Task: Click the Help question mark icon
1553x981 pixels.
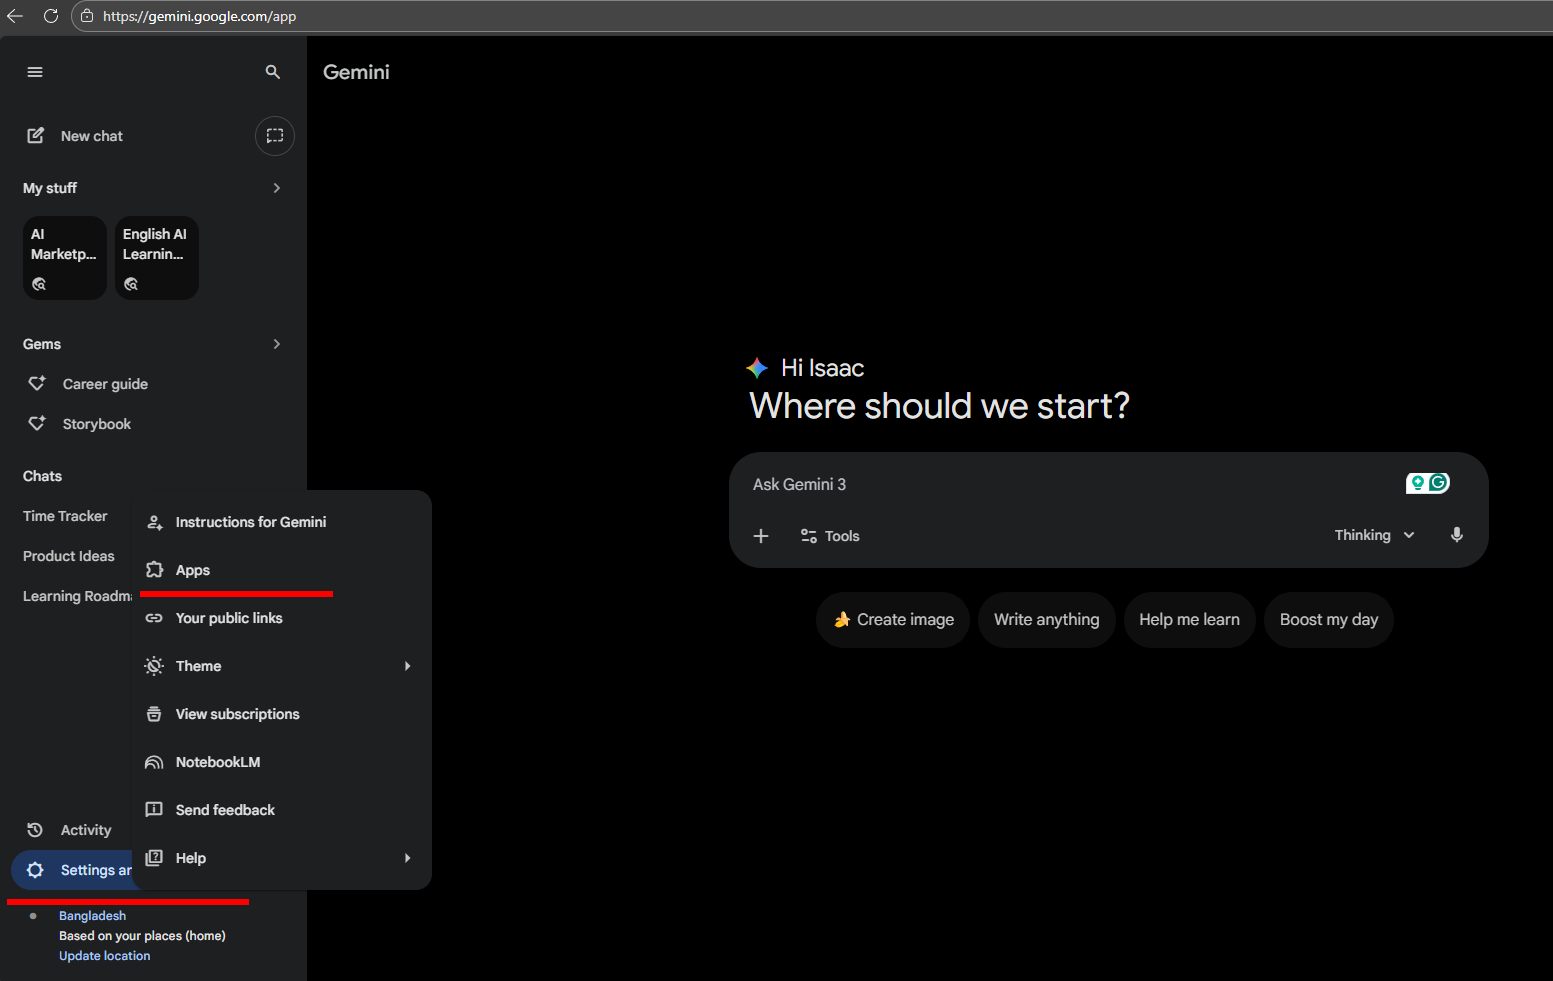Action: tap(154, 857)
